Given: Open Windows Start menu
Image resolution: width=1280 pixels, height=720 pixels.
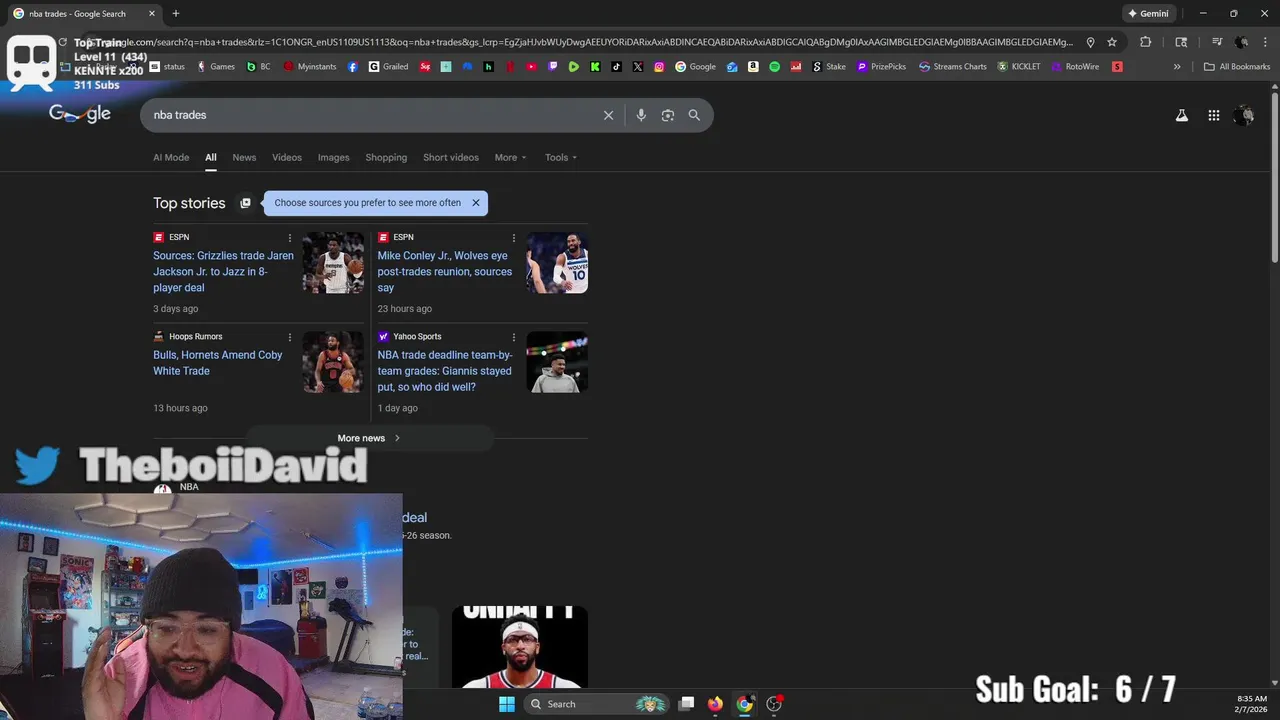Looking at the screenshot, I should pyautogui.click(x=507, y=704).
